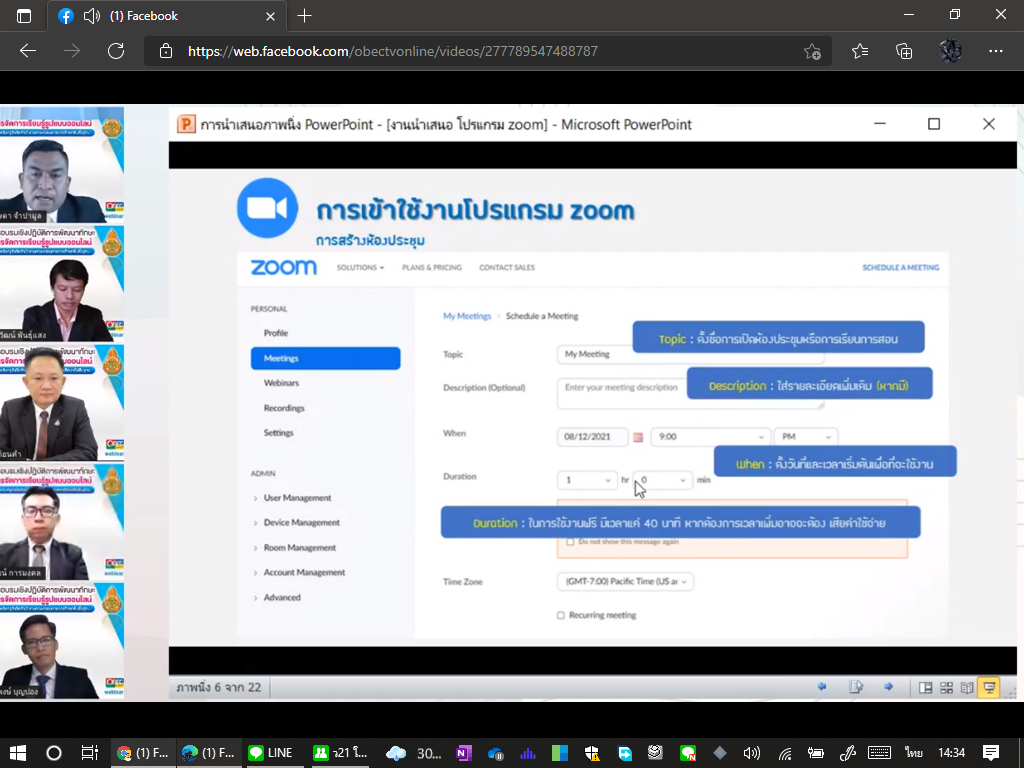The width and height of the screenshot is (1024, 768).
Task: Open Edge tab actions menu
Action: tap(24, 16)
